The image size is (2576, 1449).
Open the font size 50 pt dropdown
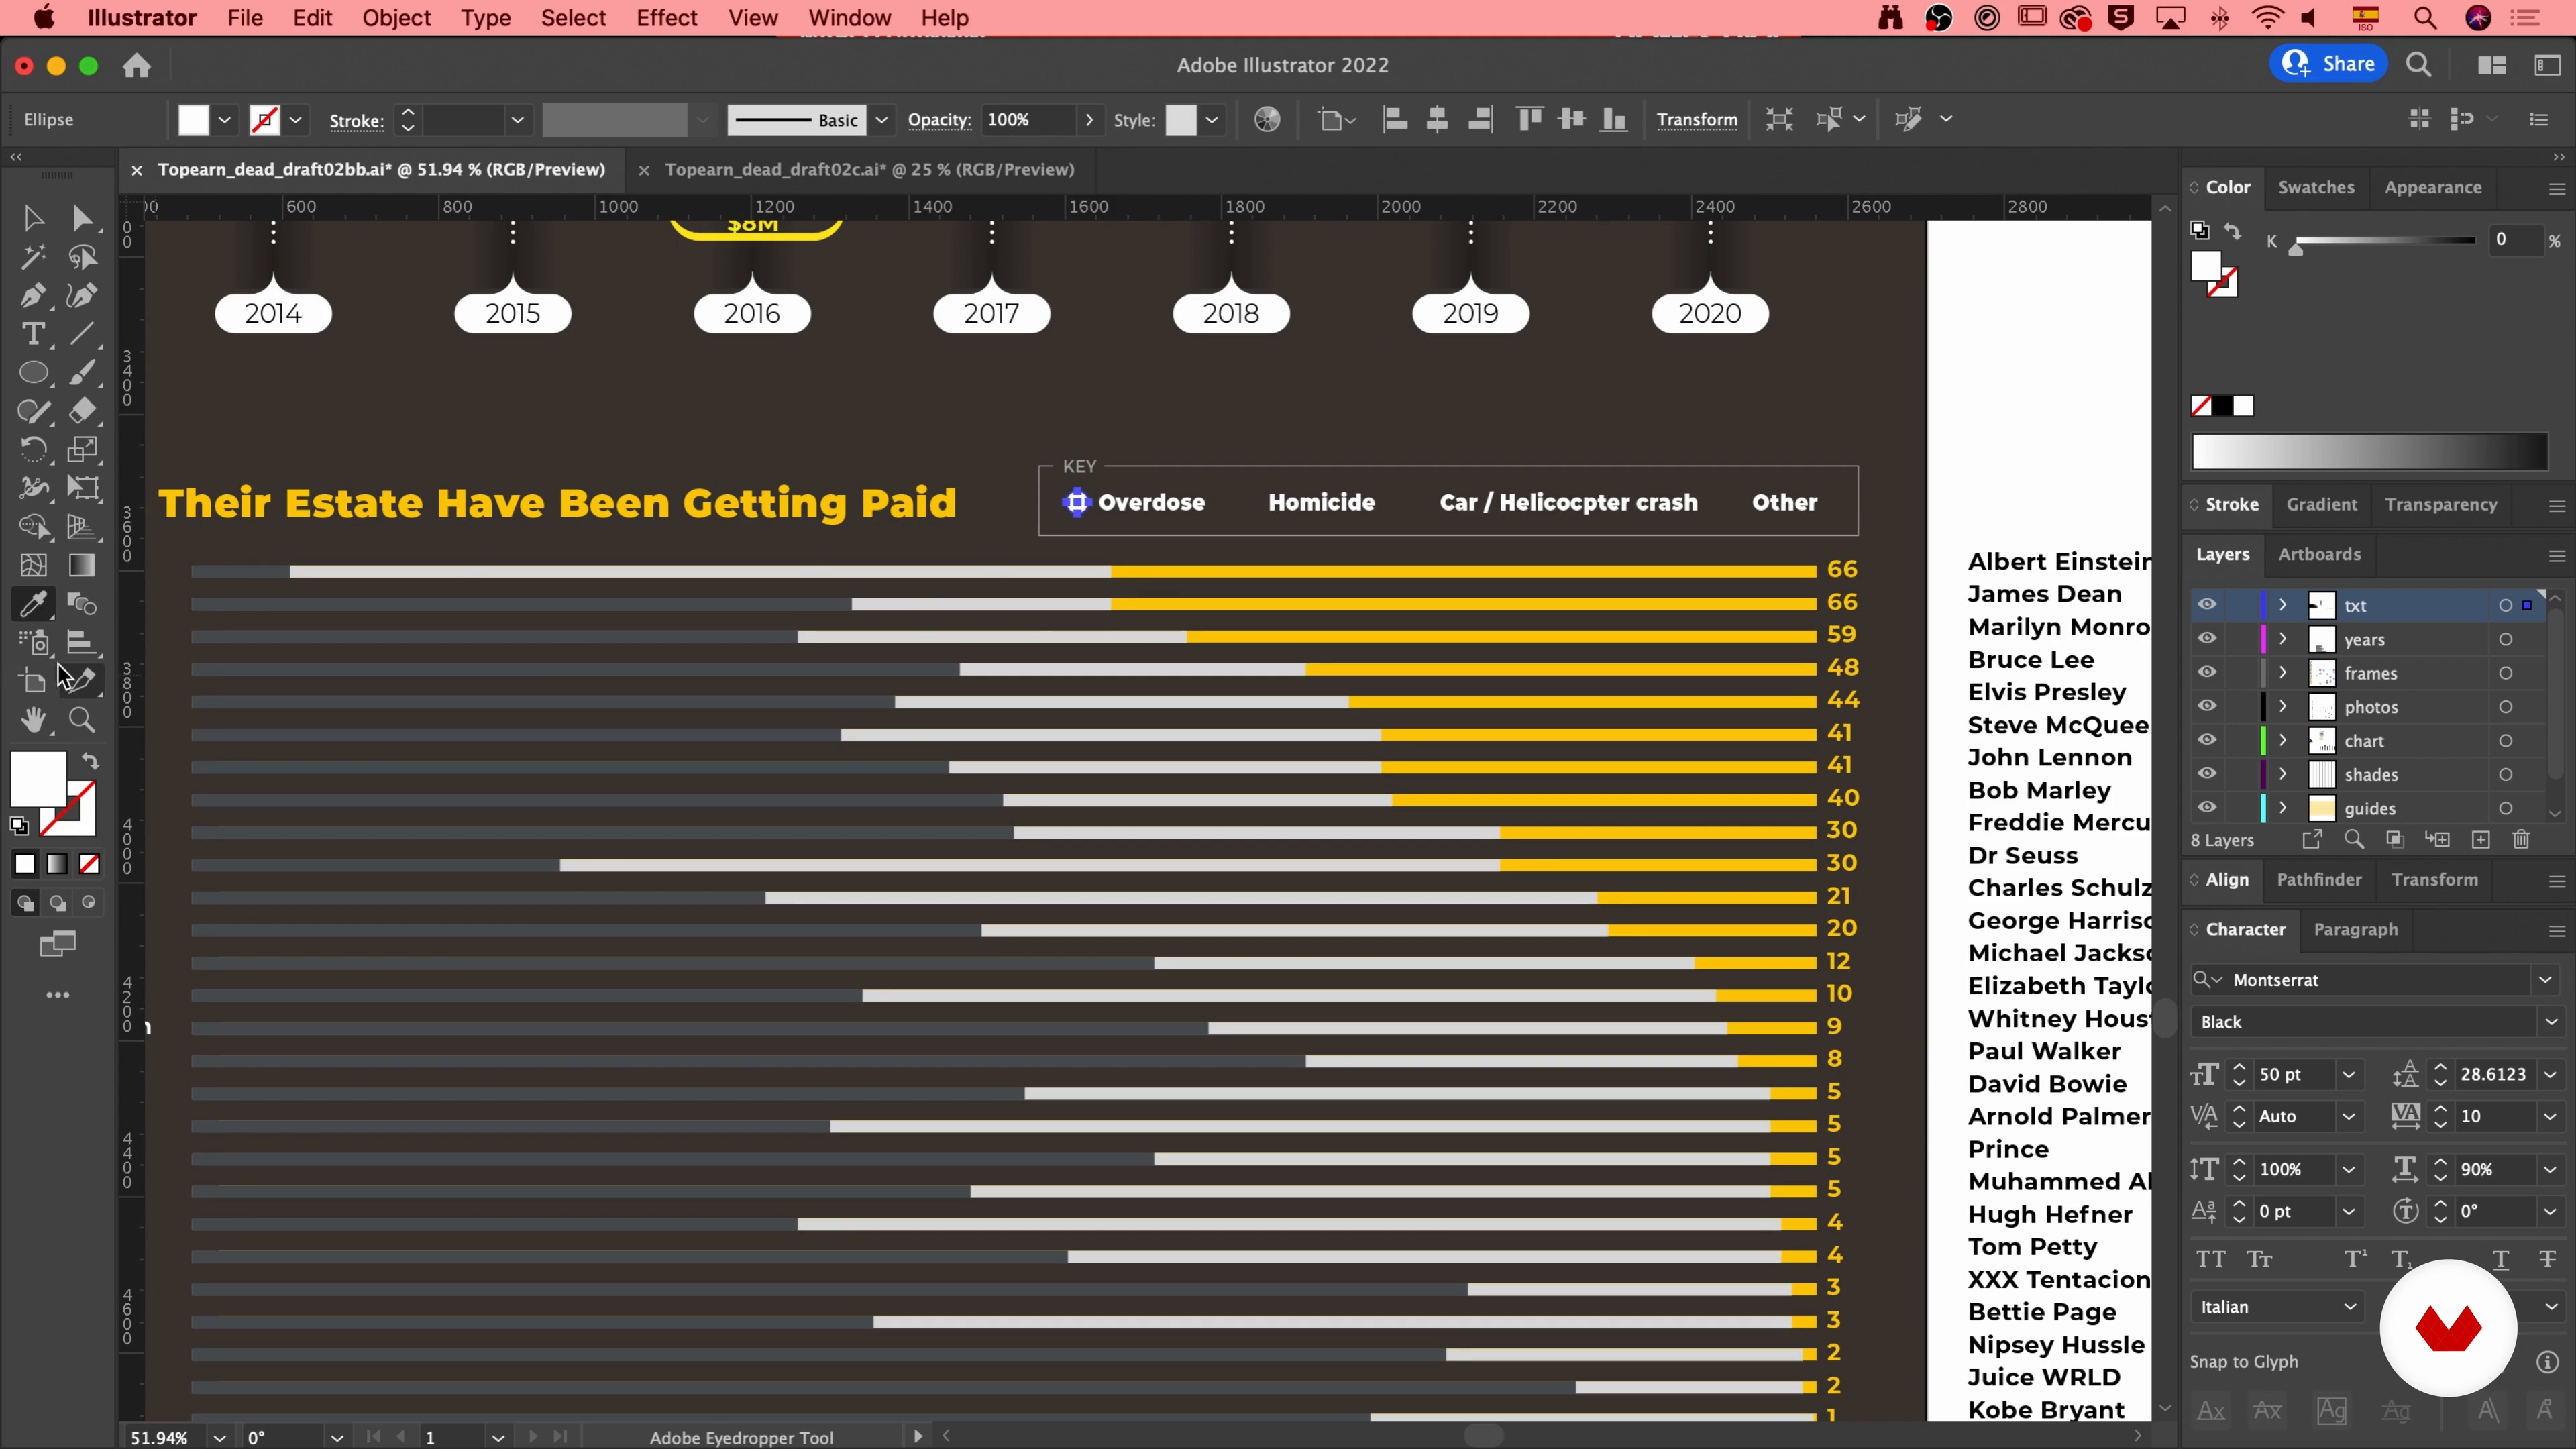click(x=2349, y=1075)
